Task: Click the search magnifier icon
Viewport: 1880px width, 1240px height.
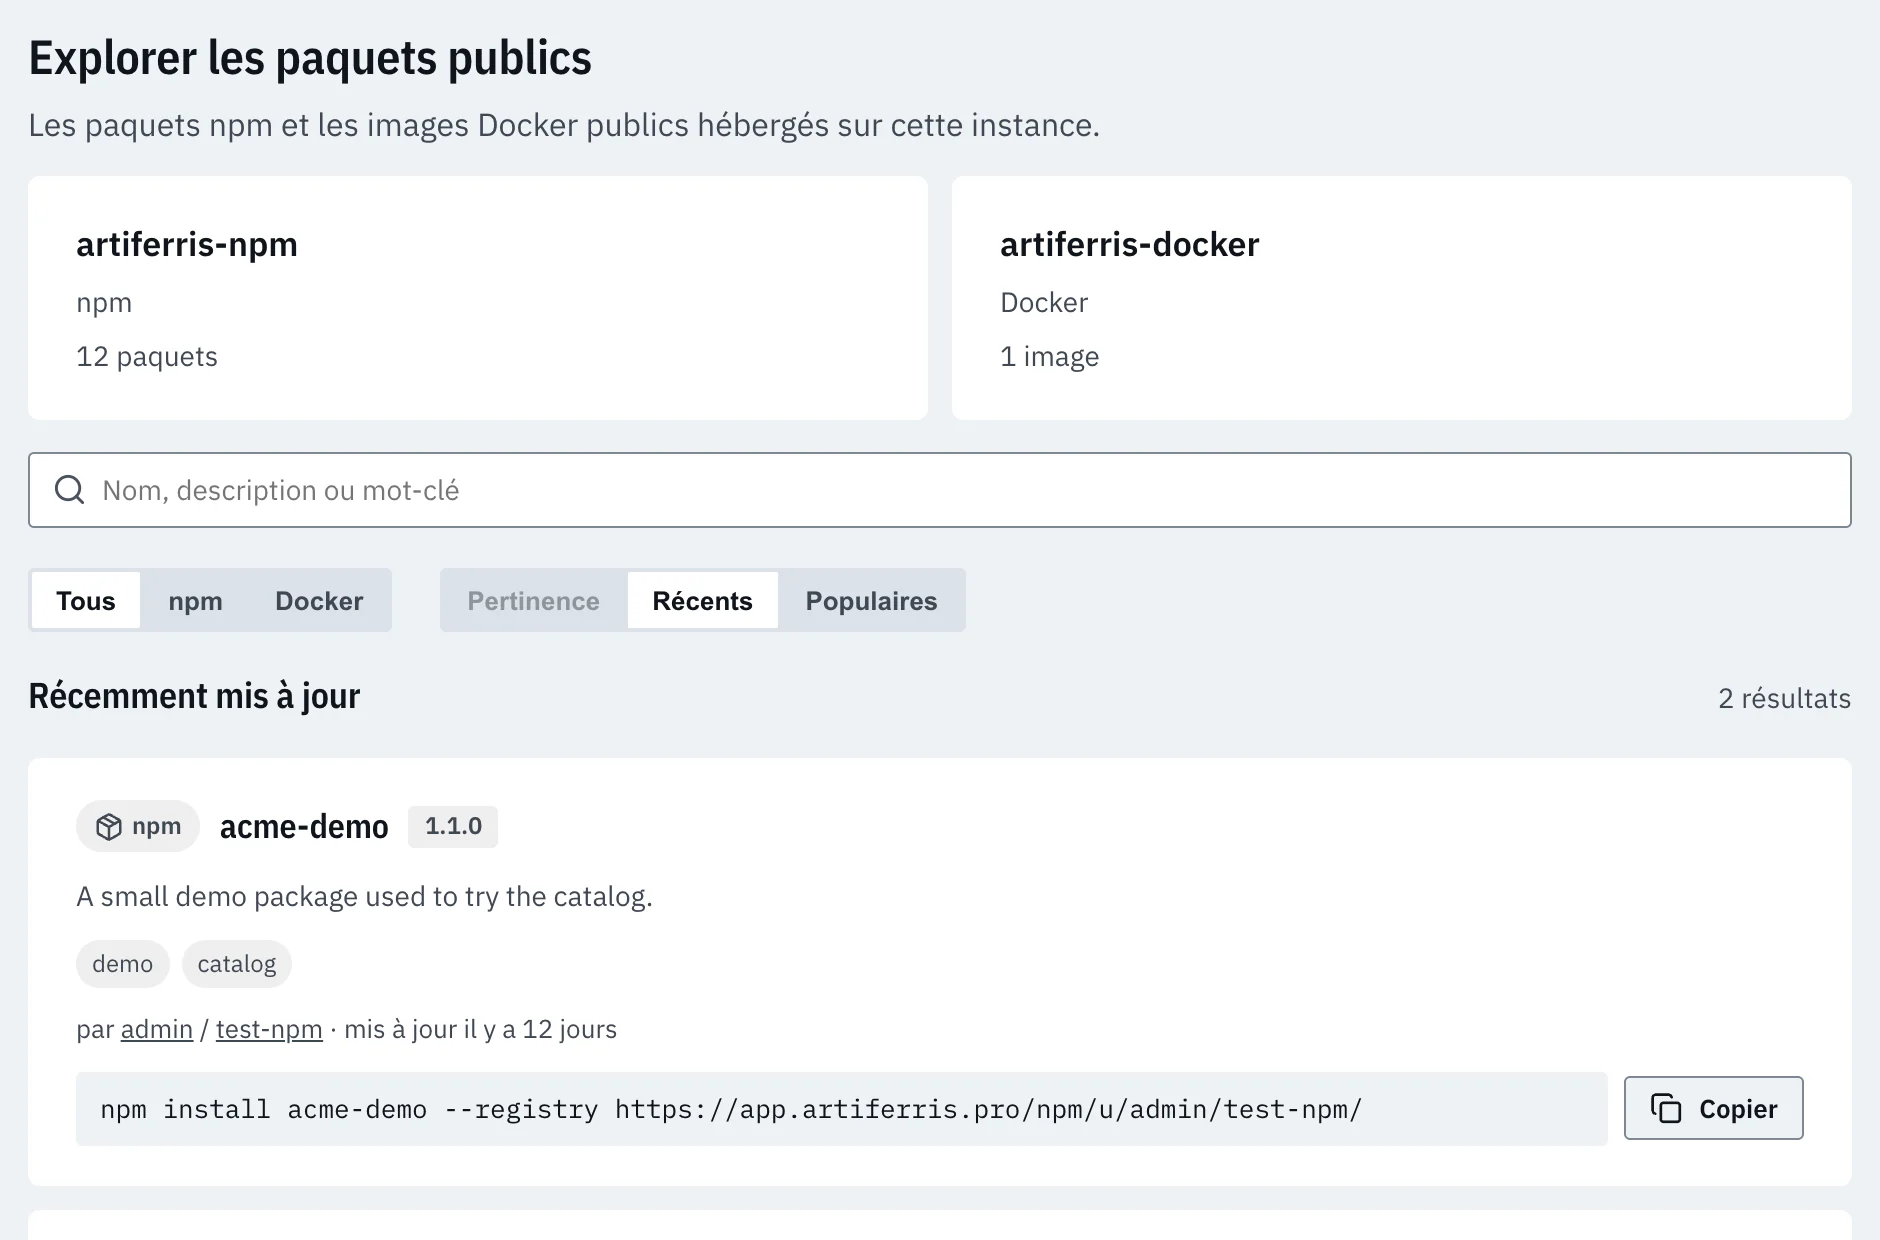Action: click(69, 490)
